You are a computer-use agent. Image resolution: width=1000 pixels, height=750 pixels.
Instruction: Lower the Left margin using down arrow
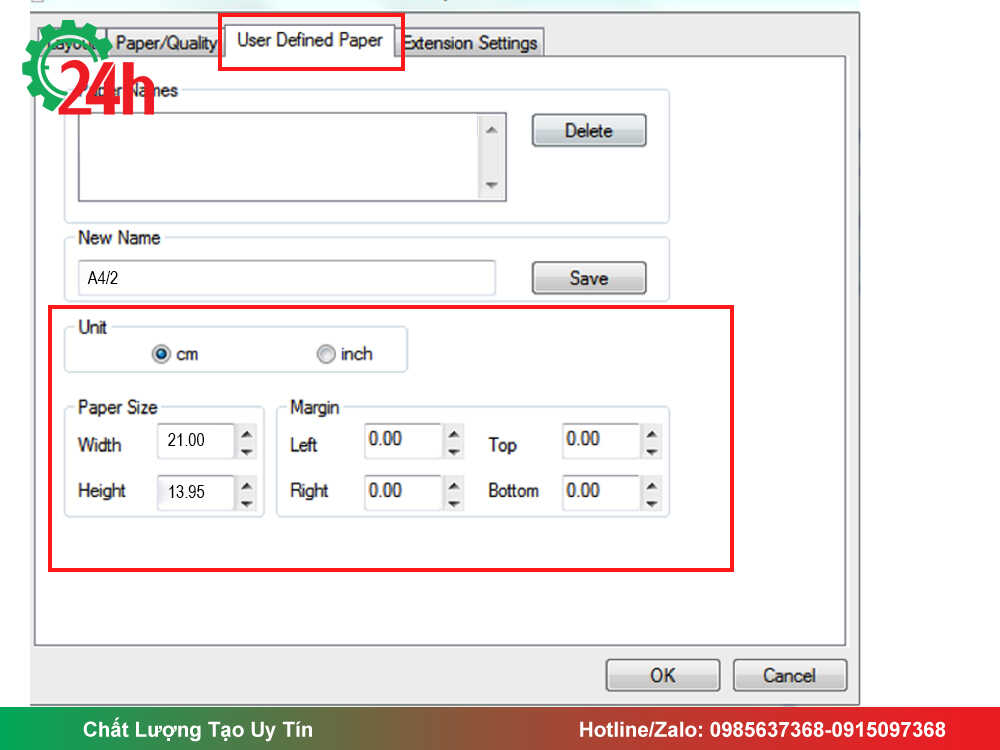point(453,452)
